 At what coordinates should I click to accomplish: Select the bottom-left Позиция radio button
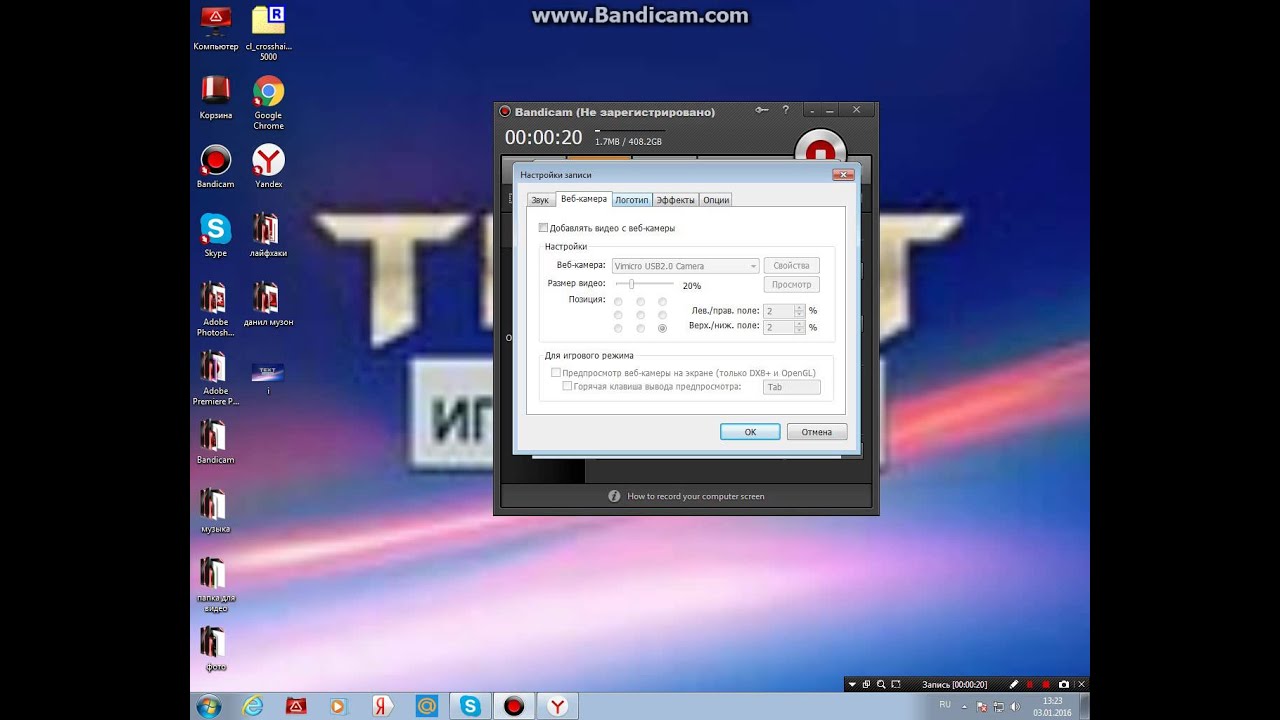coord(618,328)
